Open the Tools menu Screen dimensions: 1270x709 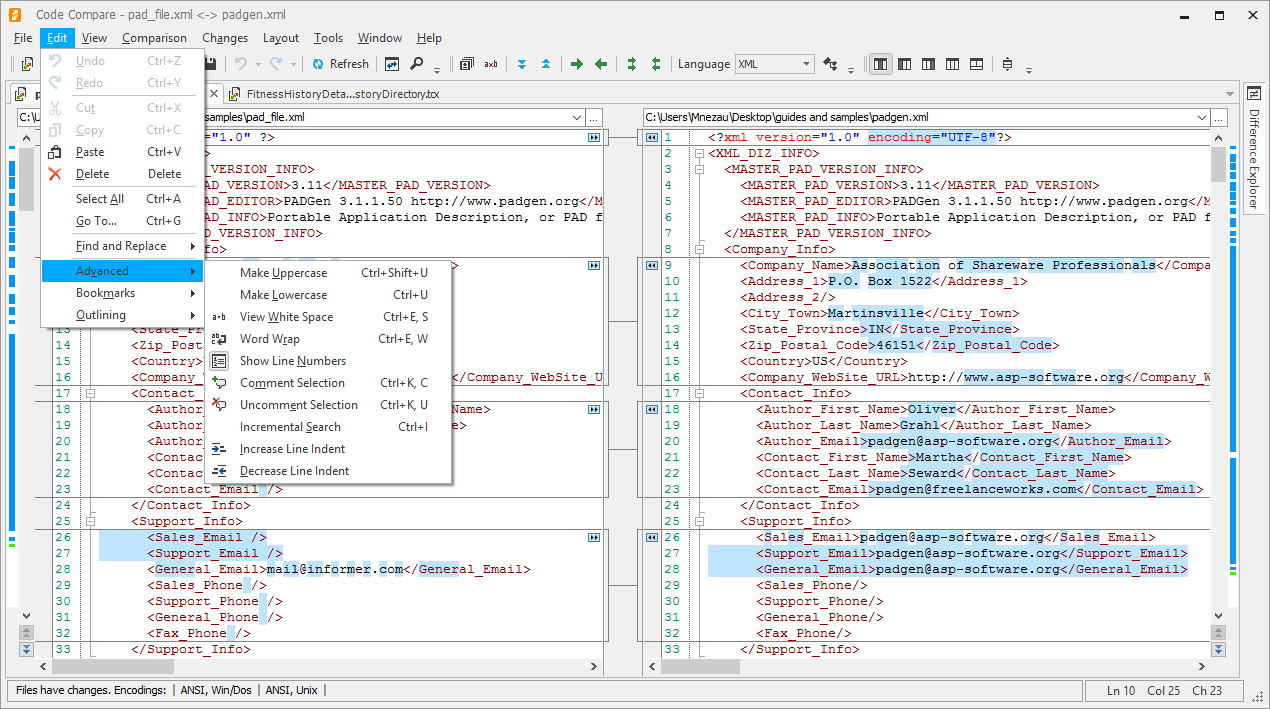(x=328, y=38)
